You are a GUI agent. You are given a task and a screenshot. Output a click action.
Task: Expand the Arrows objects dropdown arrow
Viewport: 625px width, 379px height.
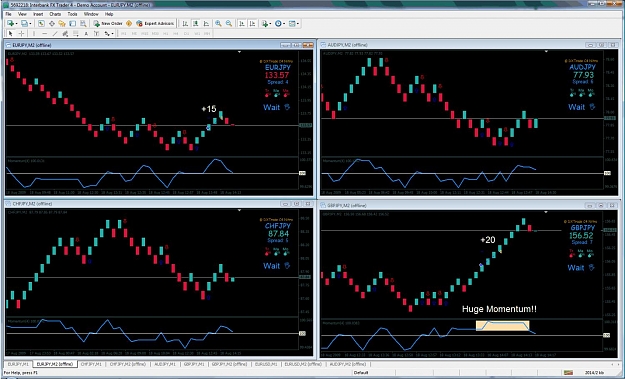pos(112,33)
